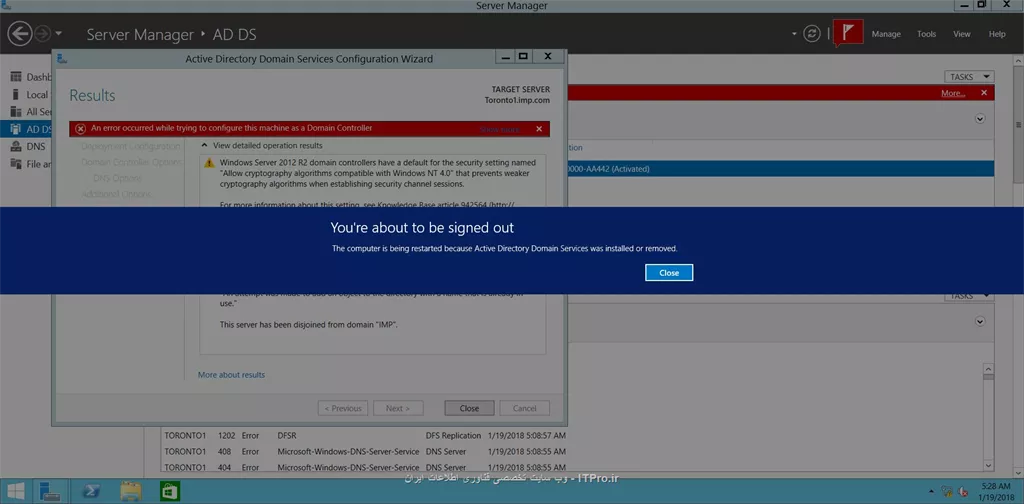The width and height of the screenshot is (1024, 504).
Task: Click the Windows Start button
Action: click(16, 490)
